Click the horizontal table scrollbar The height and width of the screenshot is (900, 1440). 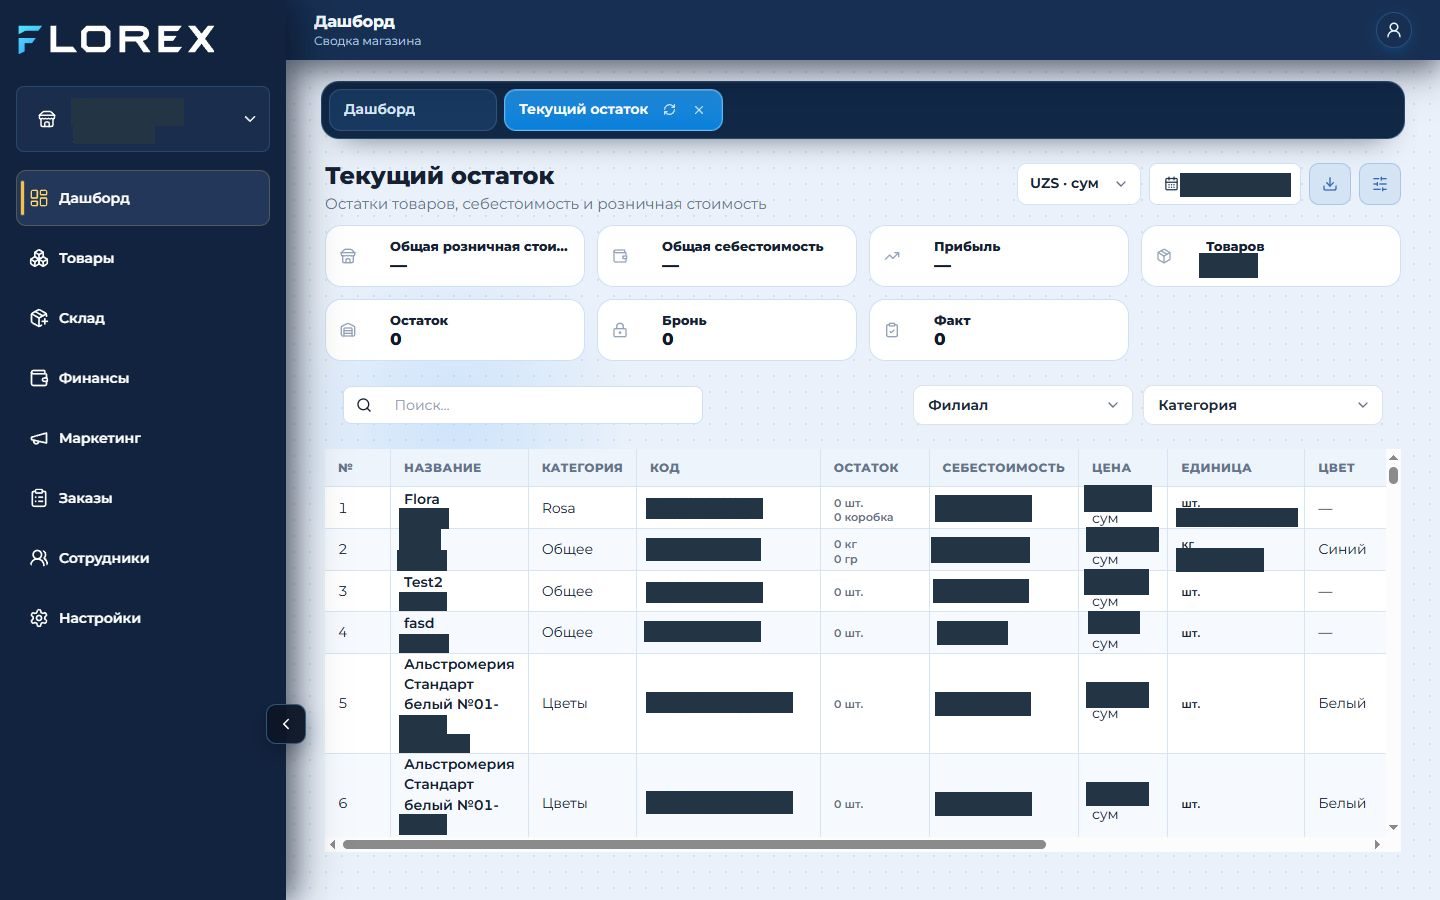[694, 845]
